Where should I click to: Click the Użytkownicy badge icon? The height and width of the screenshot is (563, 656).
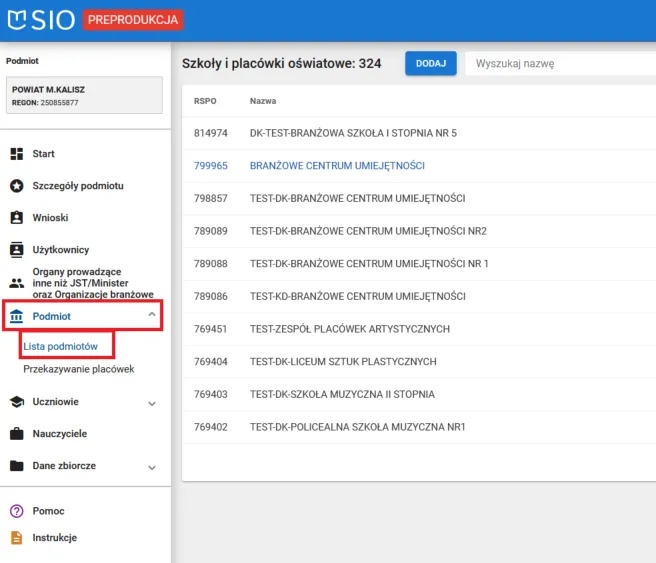pos(16,250)
